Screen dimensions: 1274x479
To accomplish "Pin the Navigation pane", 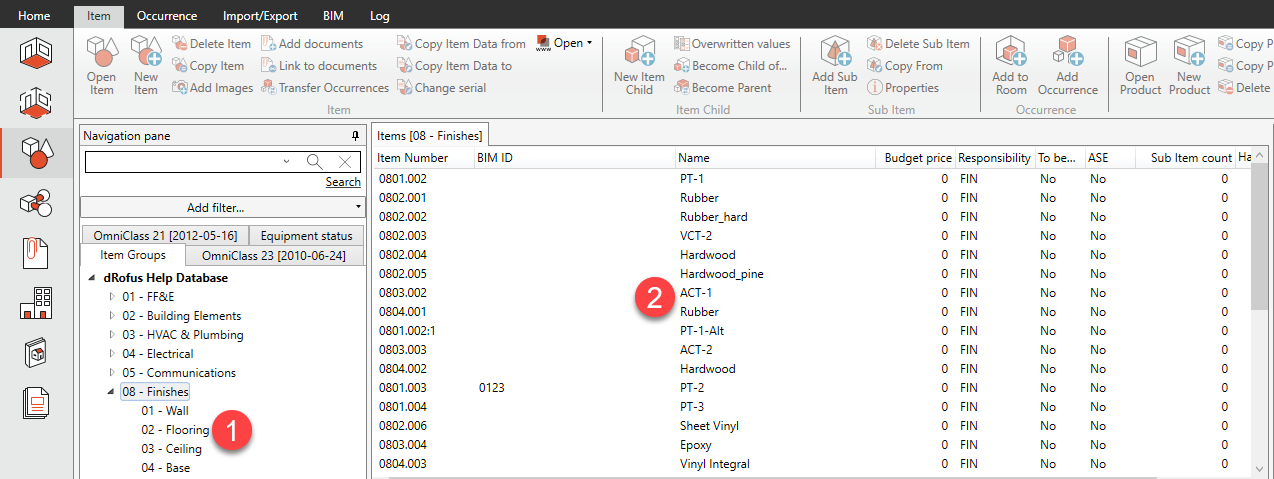I will (x=355, y=136).
